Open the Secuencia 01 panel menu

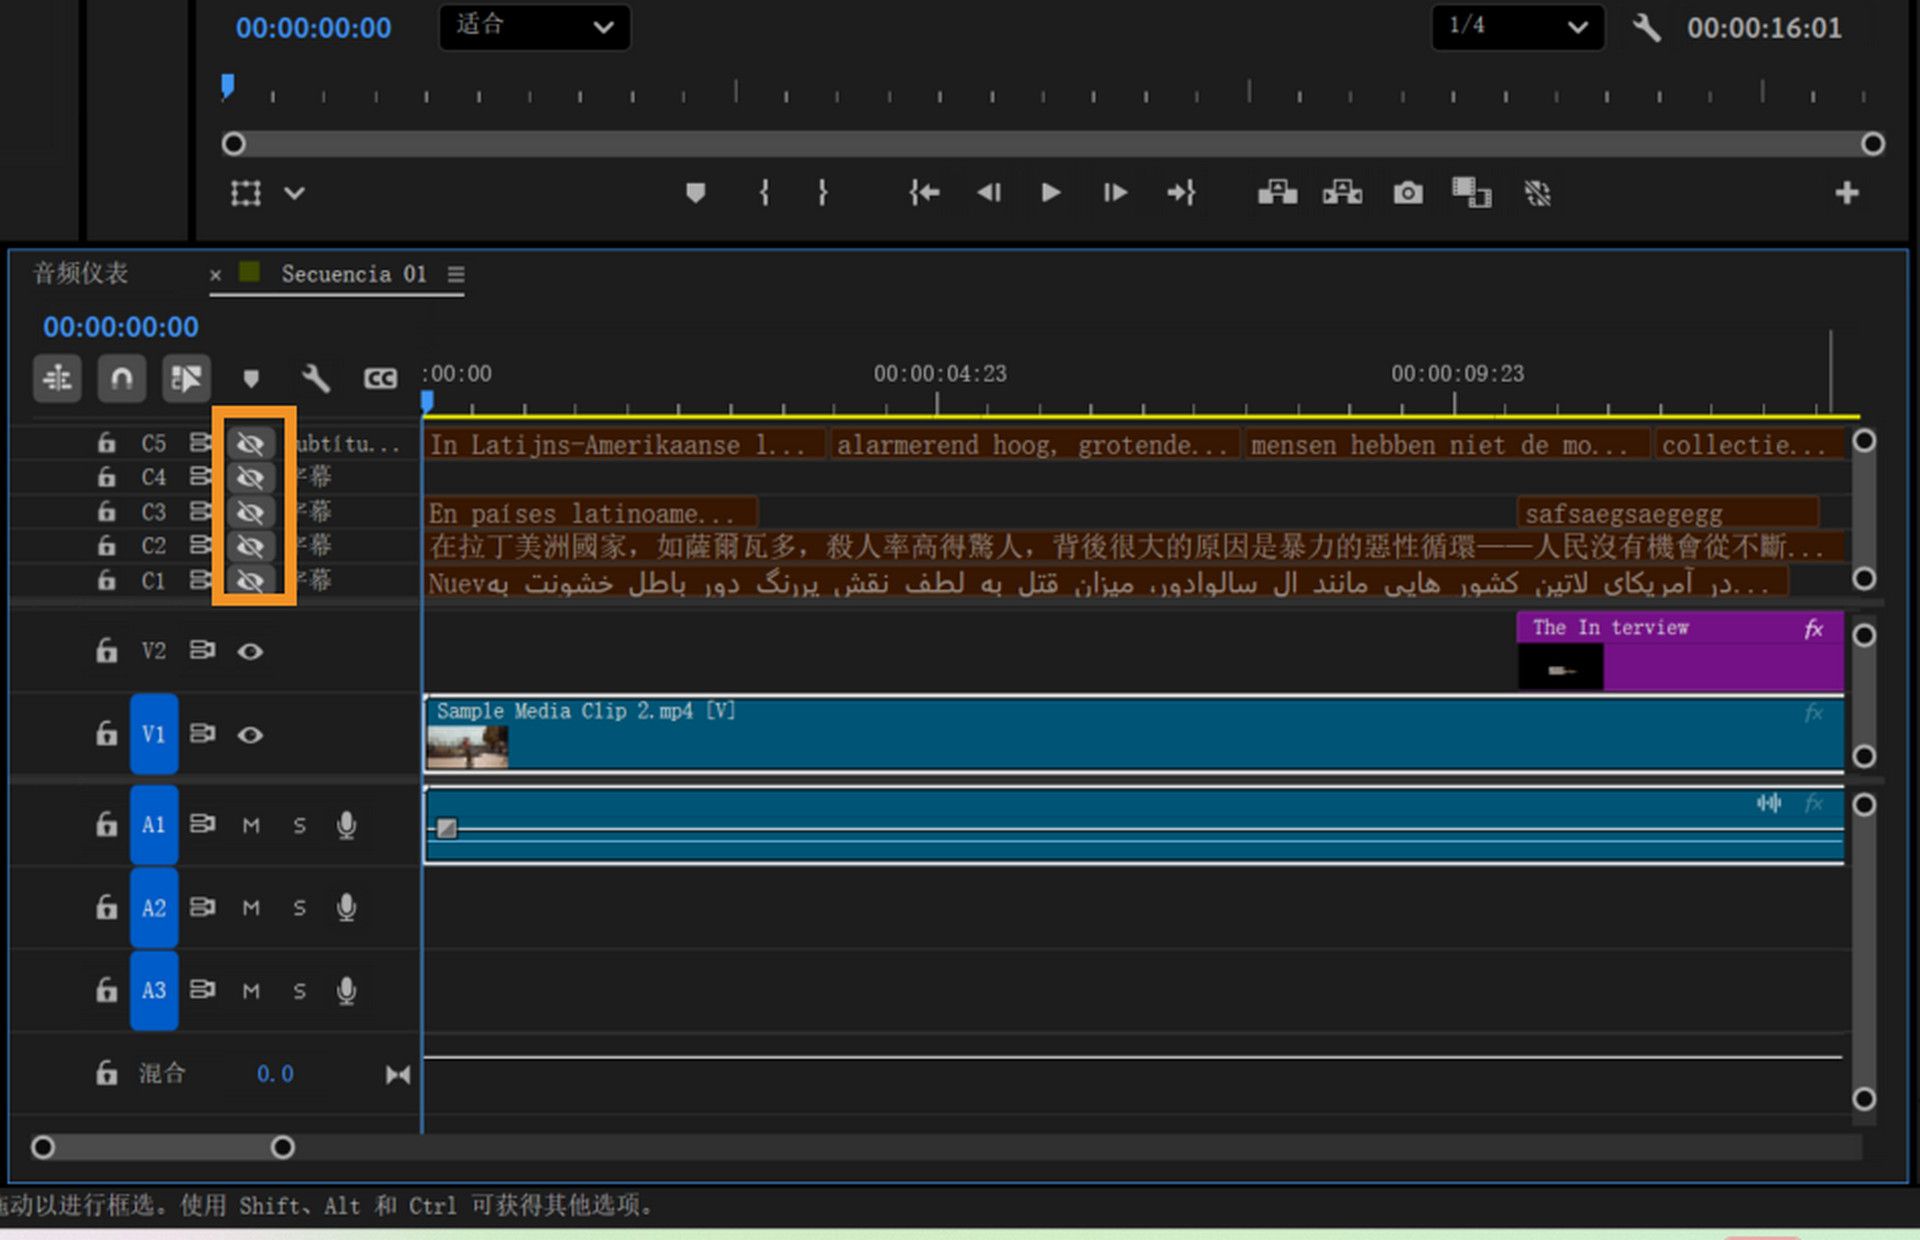(x=456, y=274)
